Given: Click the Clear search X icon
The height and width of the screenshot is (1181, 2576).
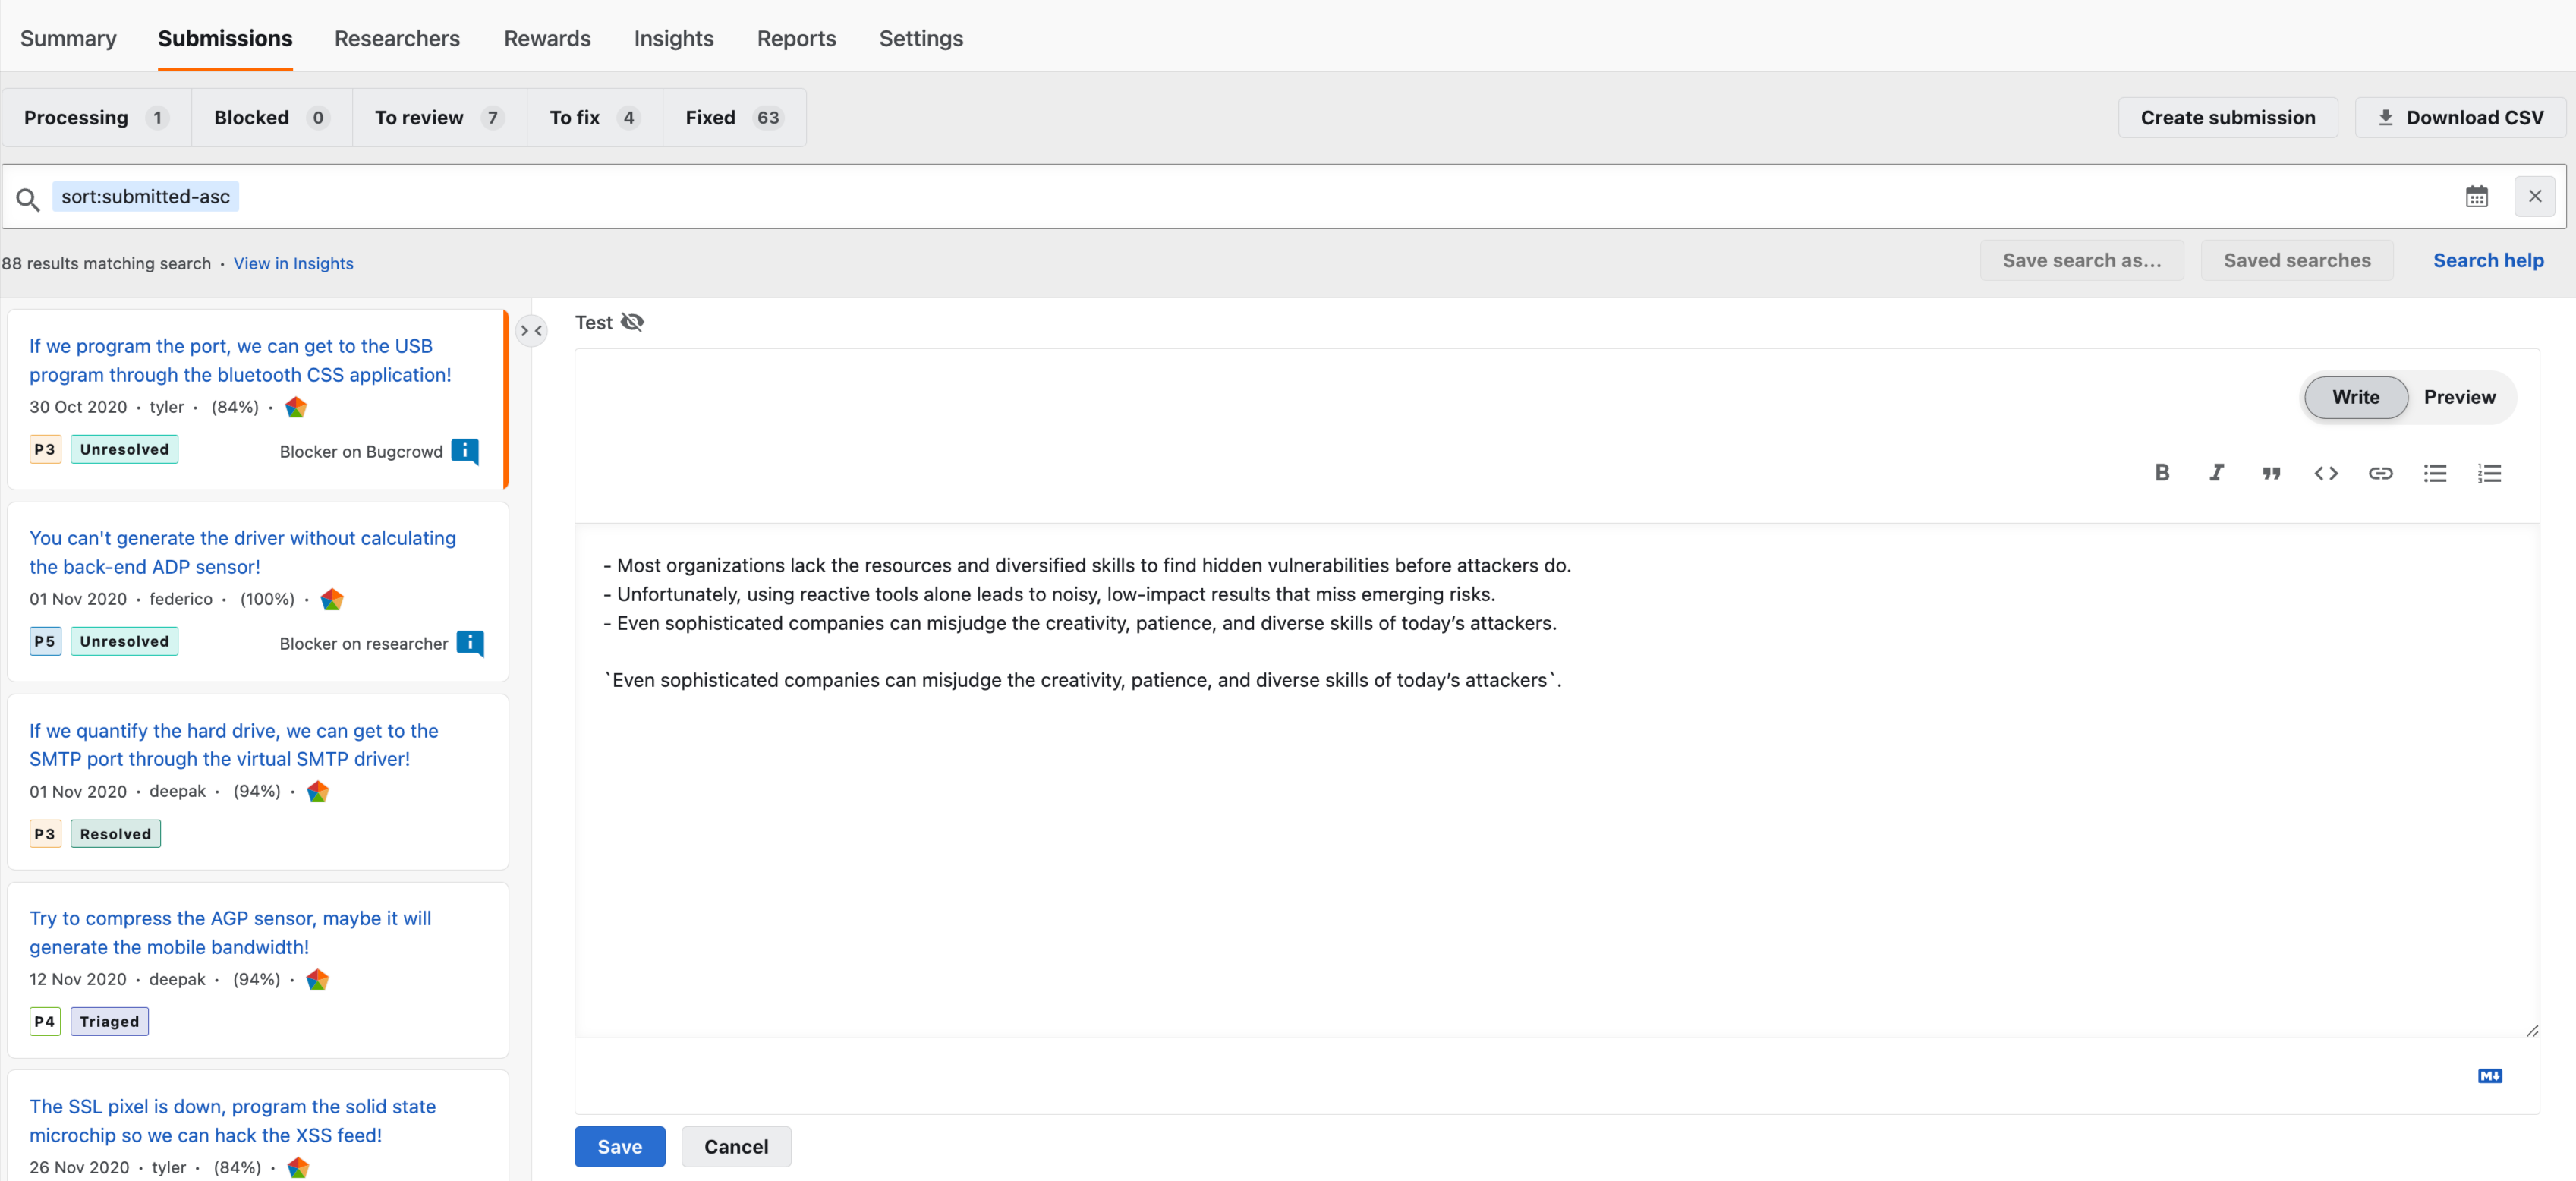Looking at the screenshot, I should [x=2537, y=196].
